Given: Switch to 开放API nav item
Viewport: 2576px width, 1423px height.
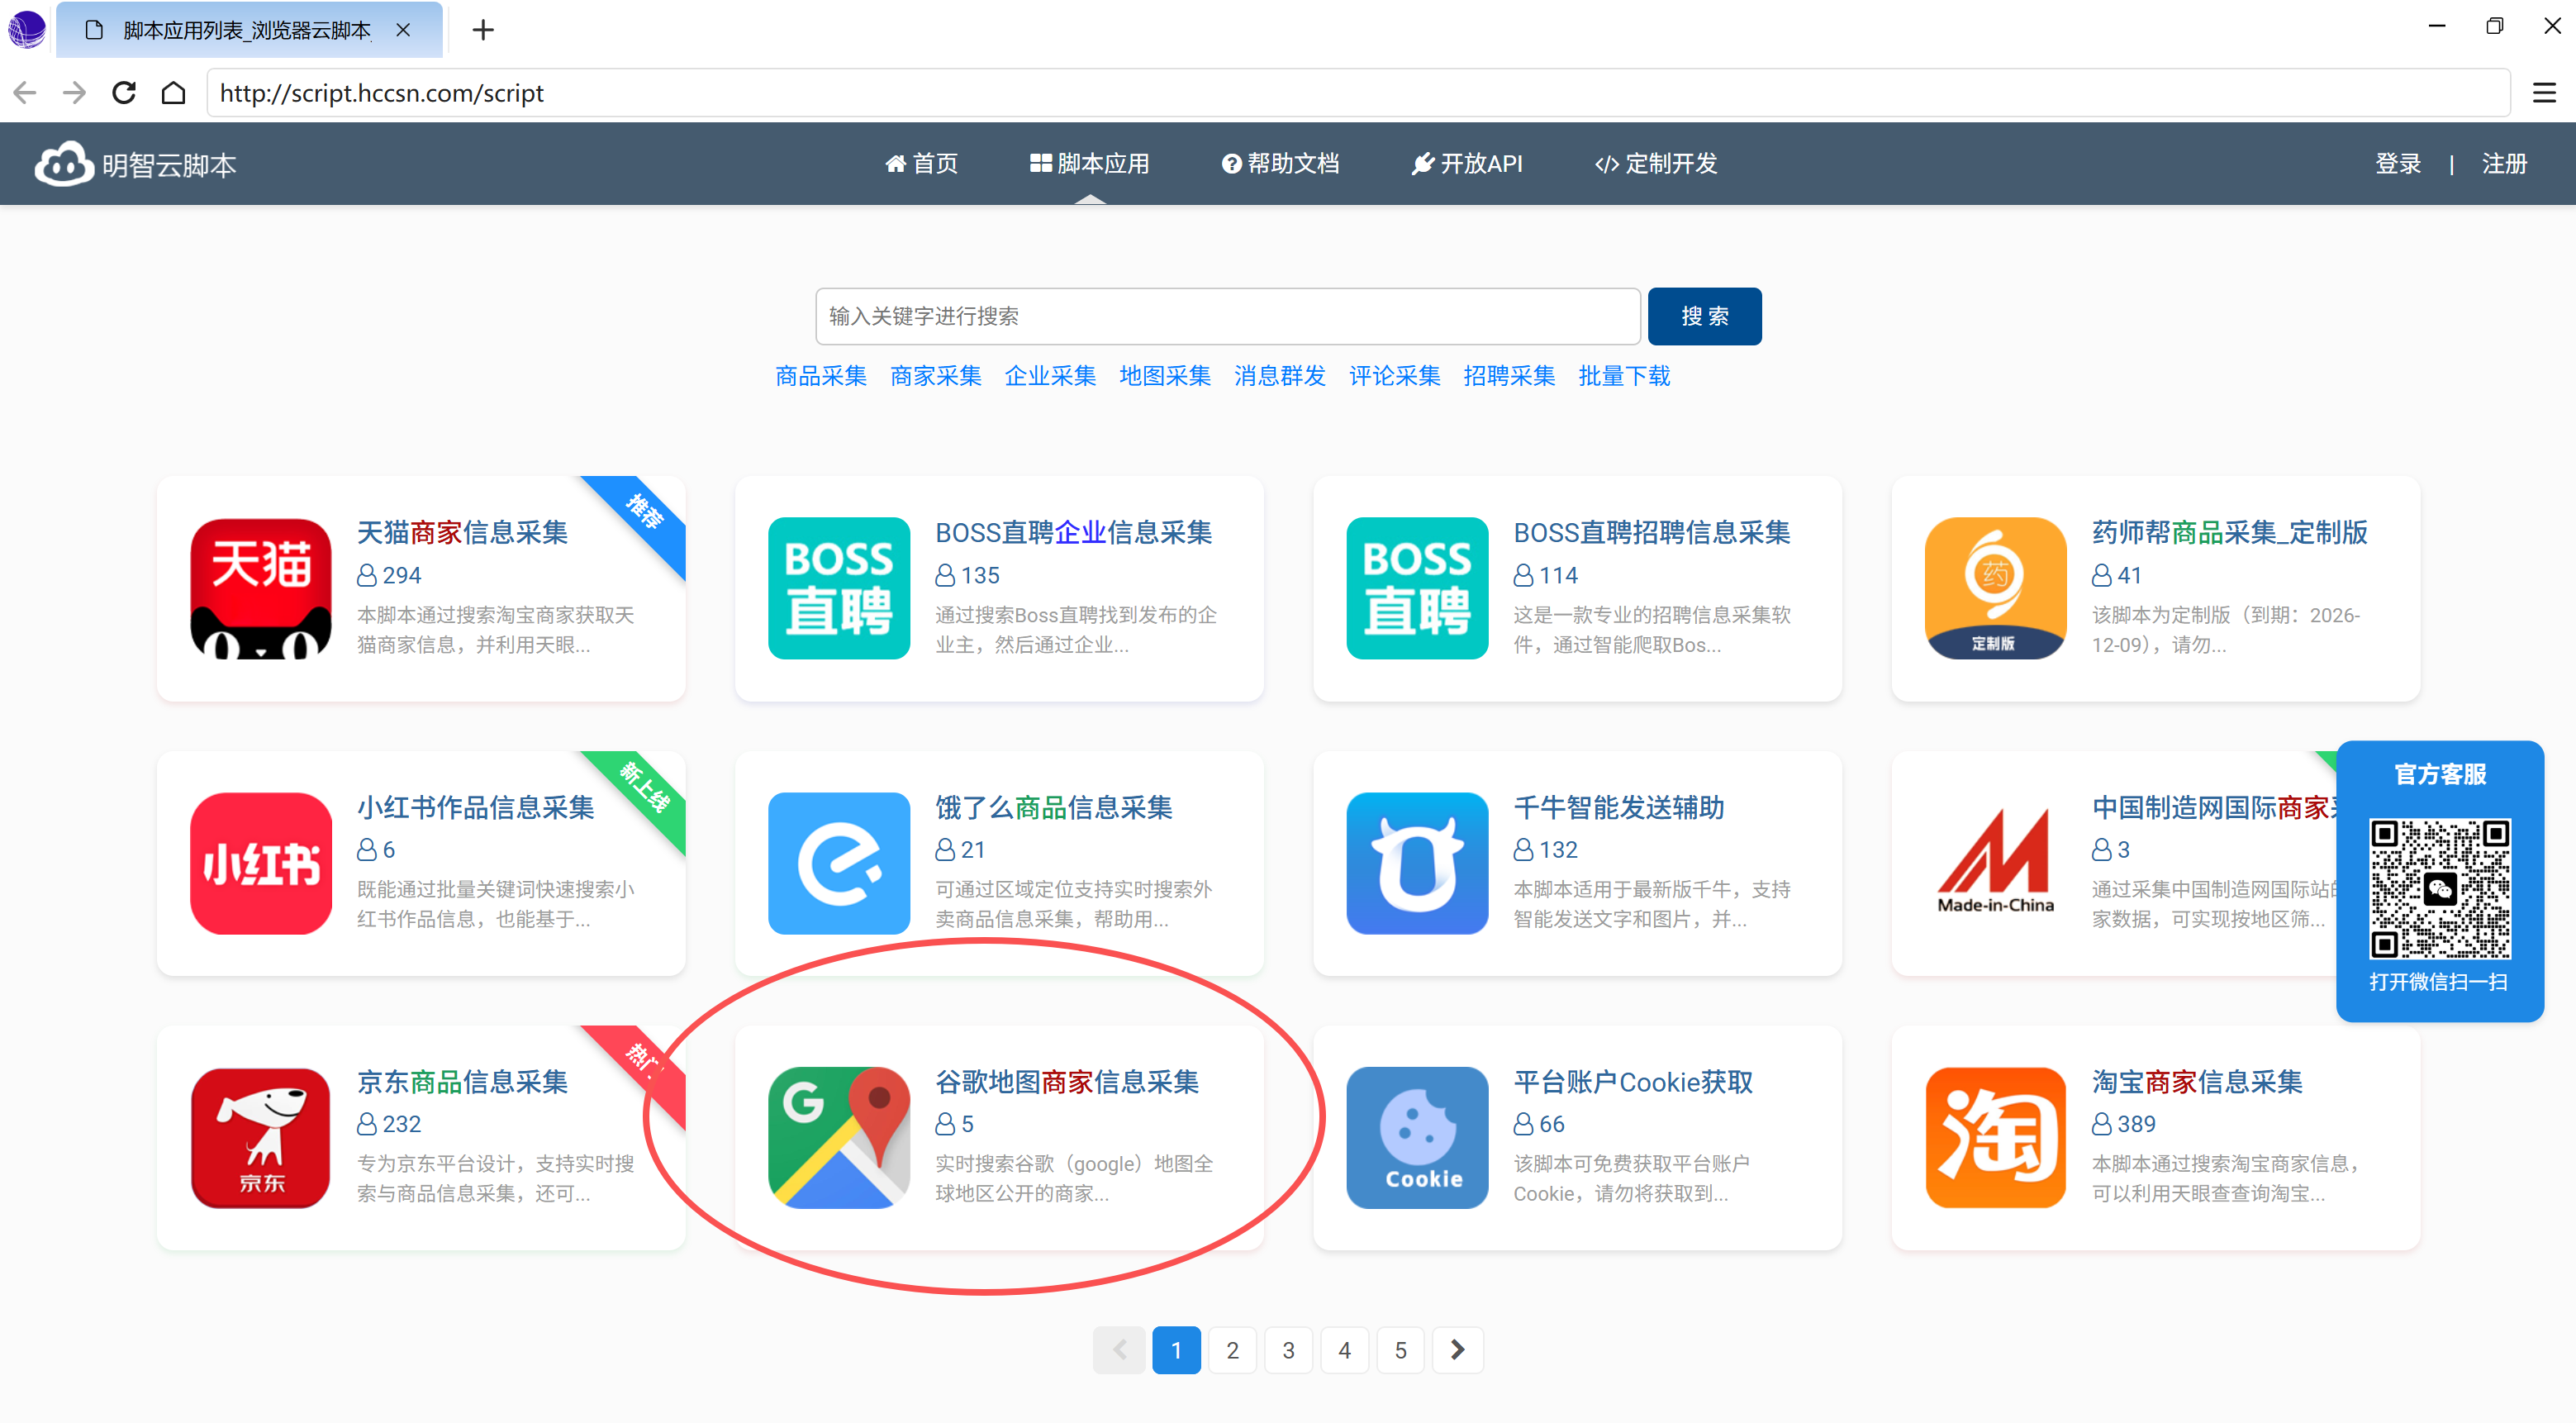Looking at the screenshot, I should pyautogui.click(x=1467, y=164).
